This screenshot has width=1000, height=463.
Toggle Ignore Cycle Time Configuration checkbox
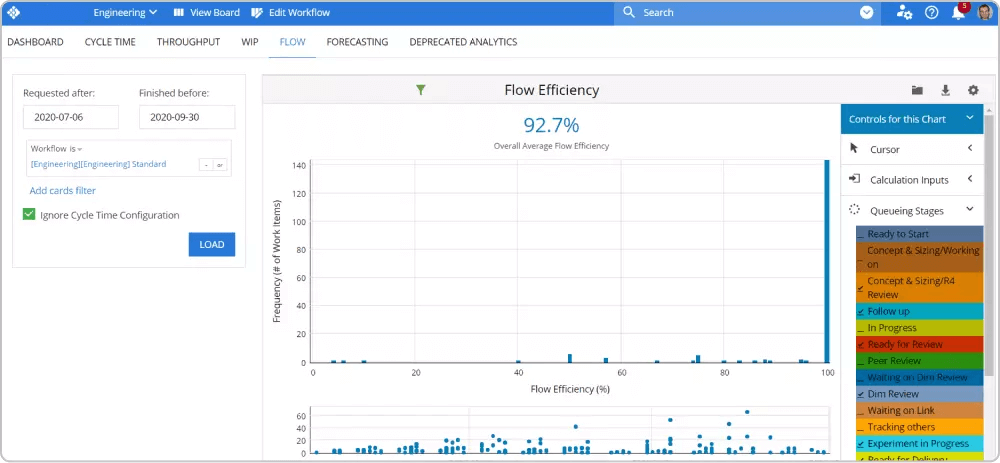(x=29, y=214)
